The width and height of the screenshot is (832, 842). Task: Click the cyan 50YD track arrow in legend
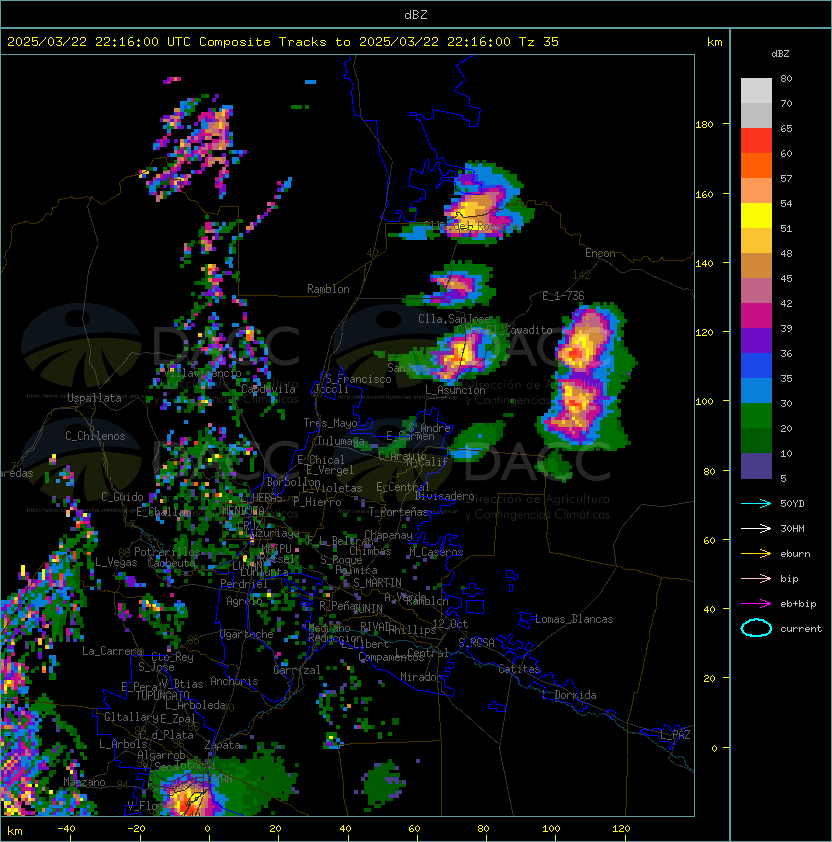(756, 504)
